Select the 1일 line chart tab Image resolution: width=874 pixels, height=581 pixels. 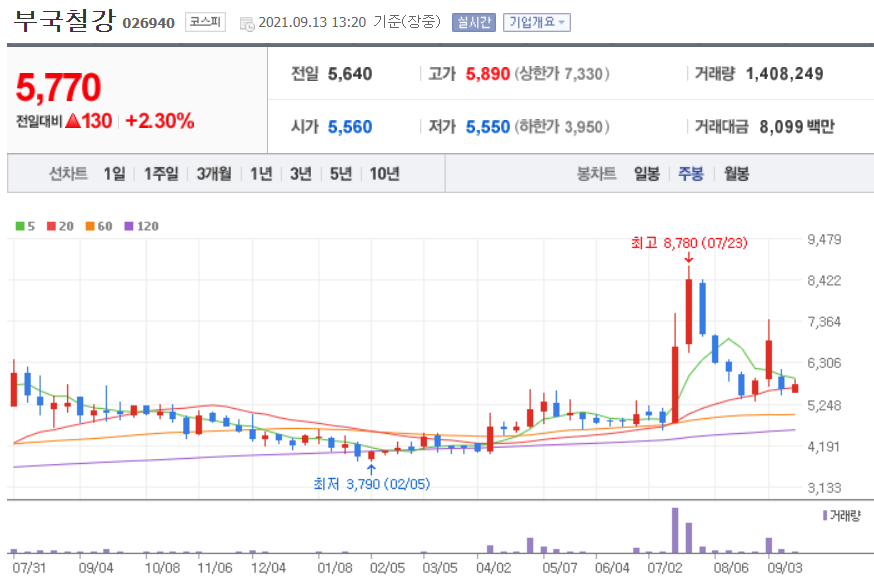point(114,174)
